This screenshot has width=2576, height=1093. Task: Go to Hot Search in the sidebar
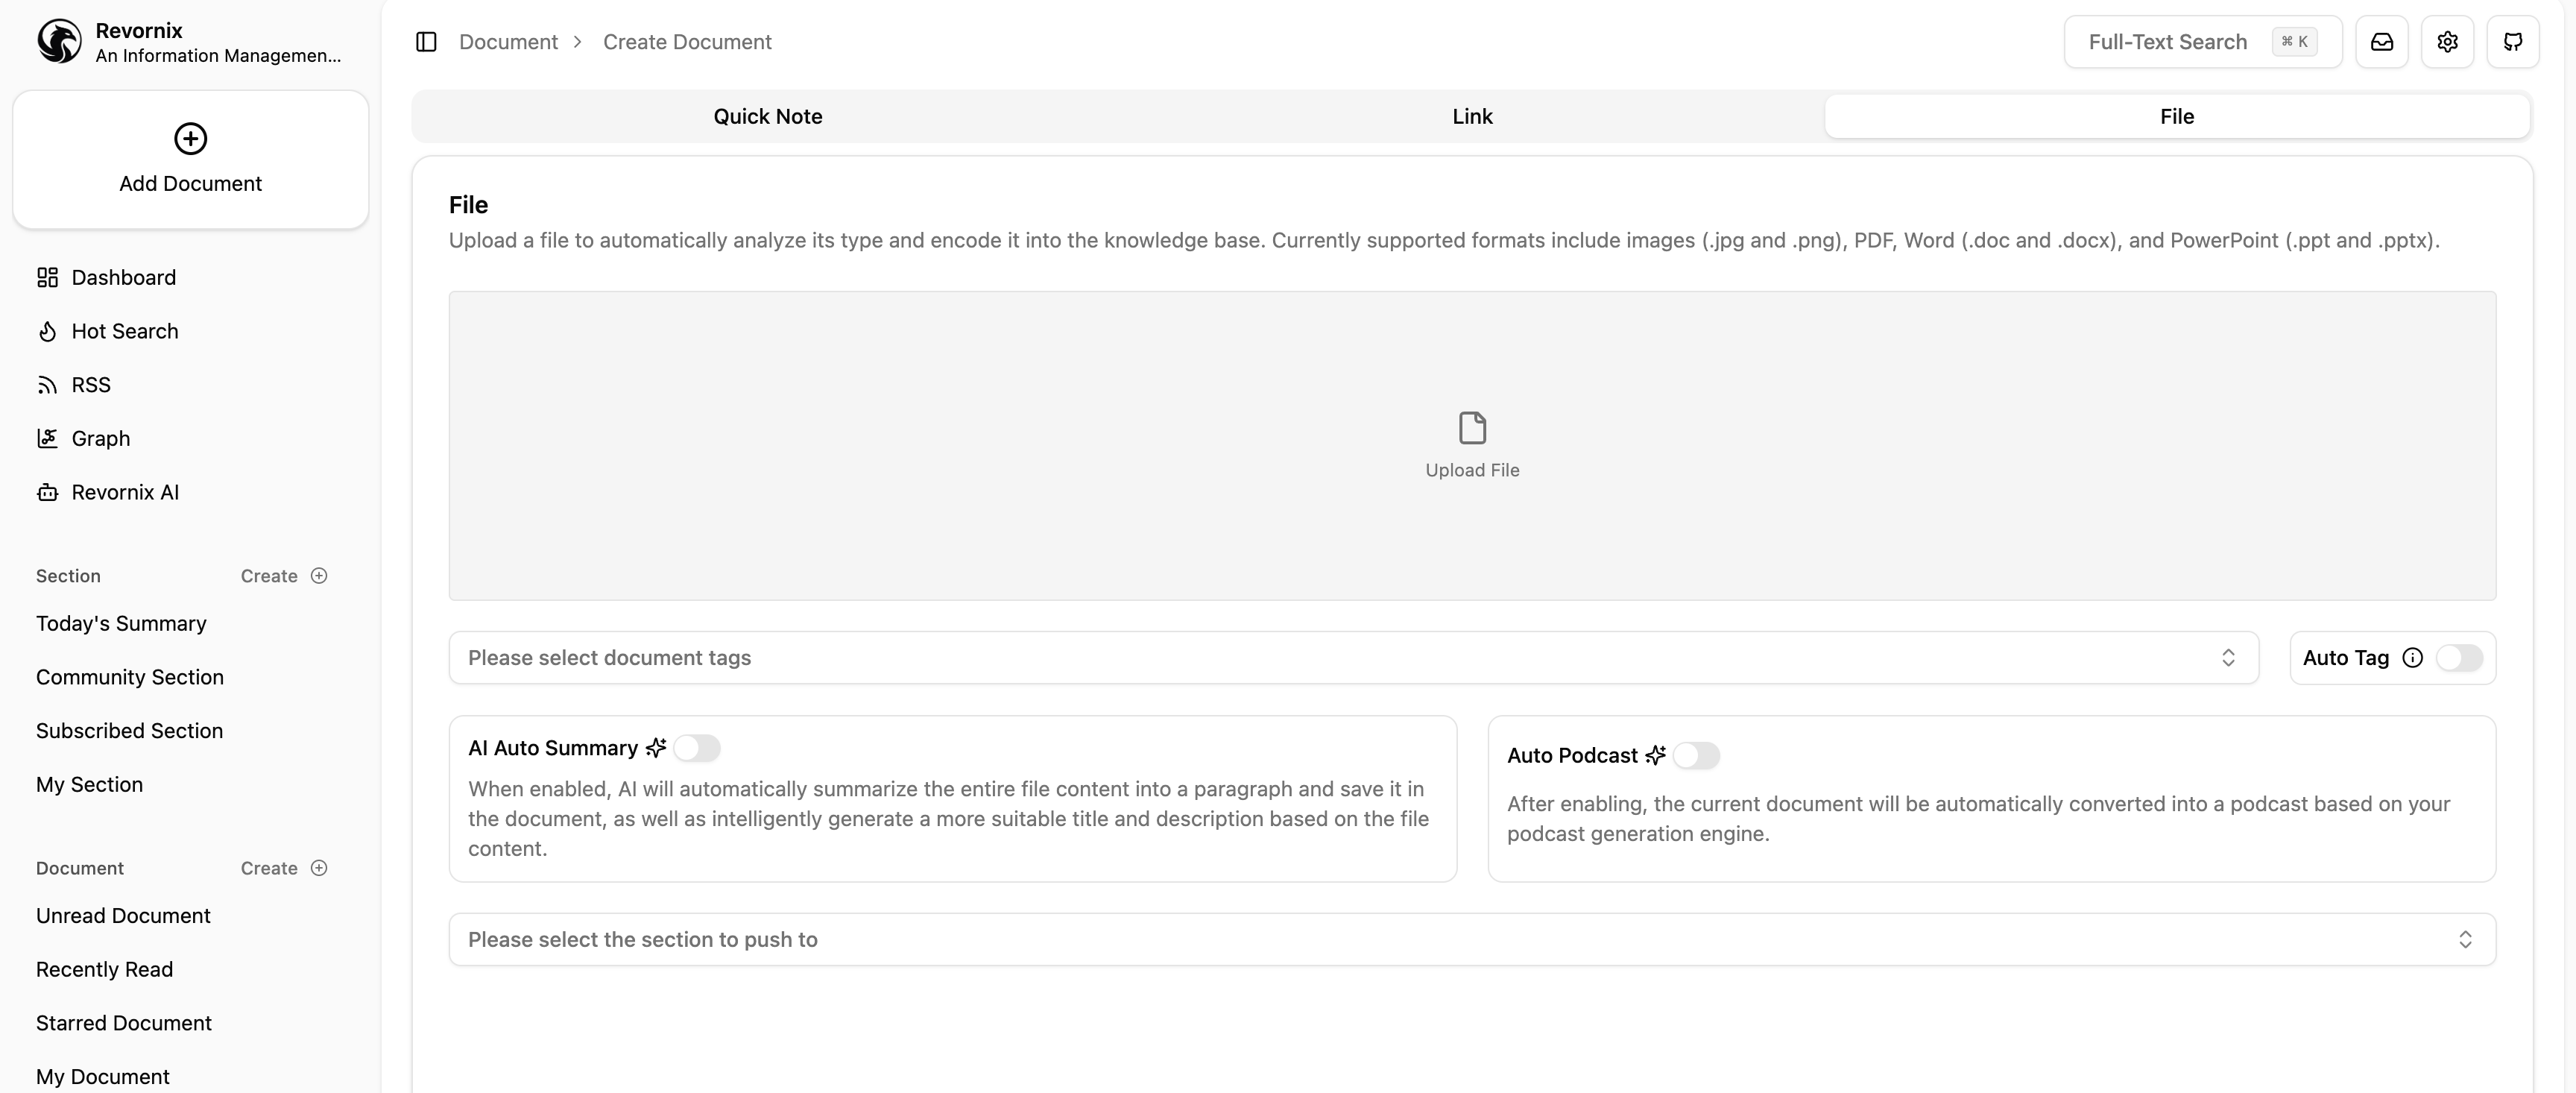click(124, 331)
